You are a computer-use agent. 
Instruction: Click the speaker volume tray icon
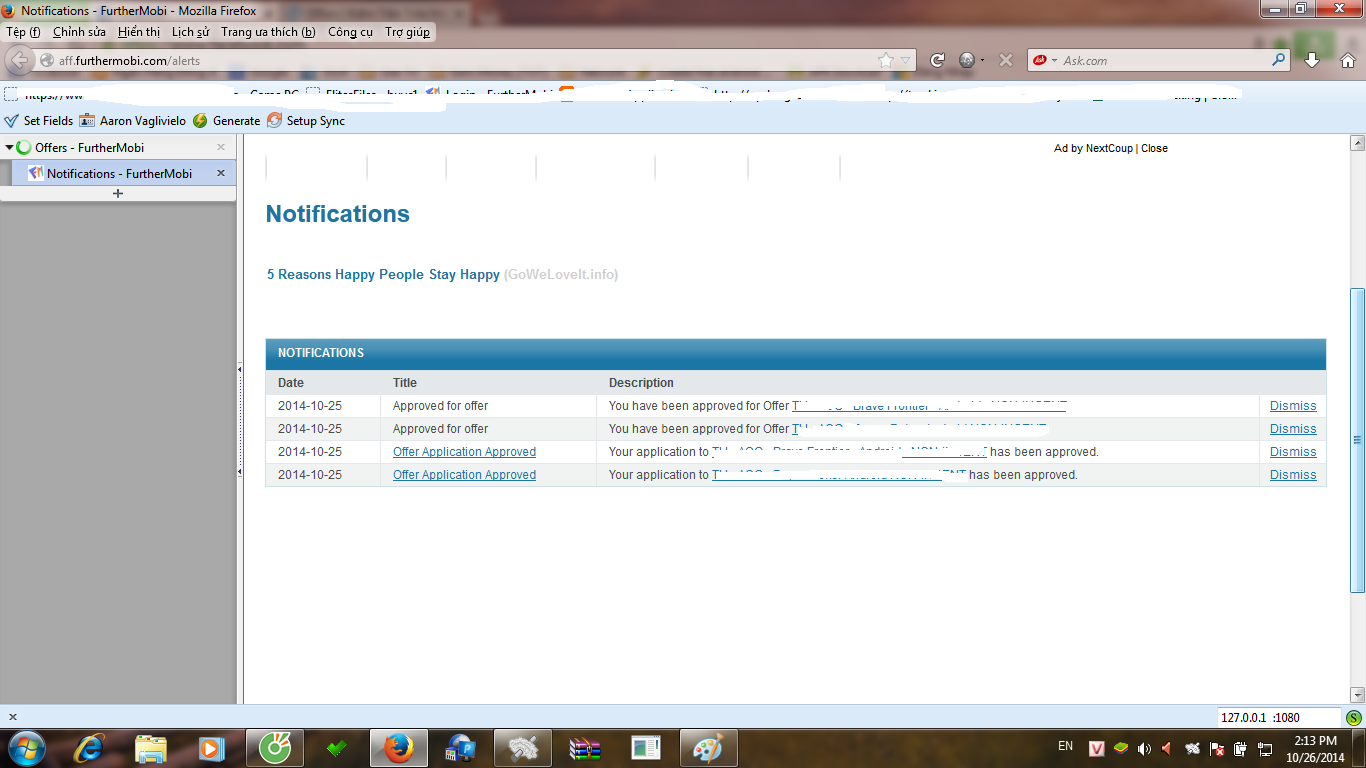point(1144,748)
